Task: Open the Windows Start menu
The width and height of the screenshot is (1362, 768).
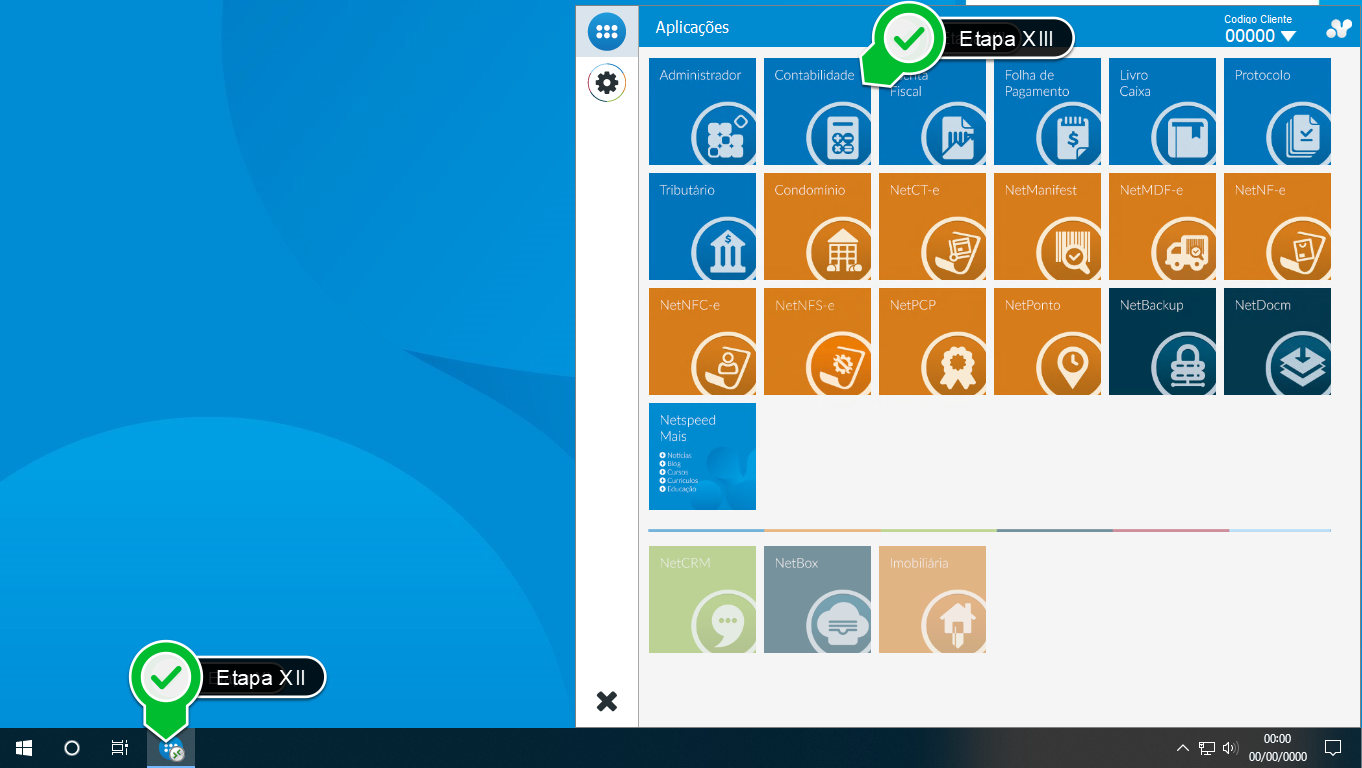Action: click(x=24, y=748)
